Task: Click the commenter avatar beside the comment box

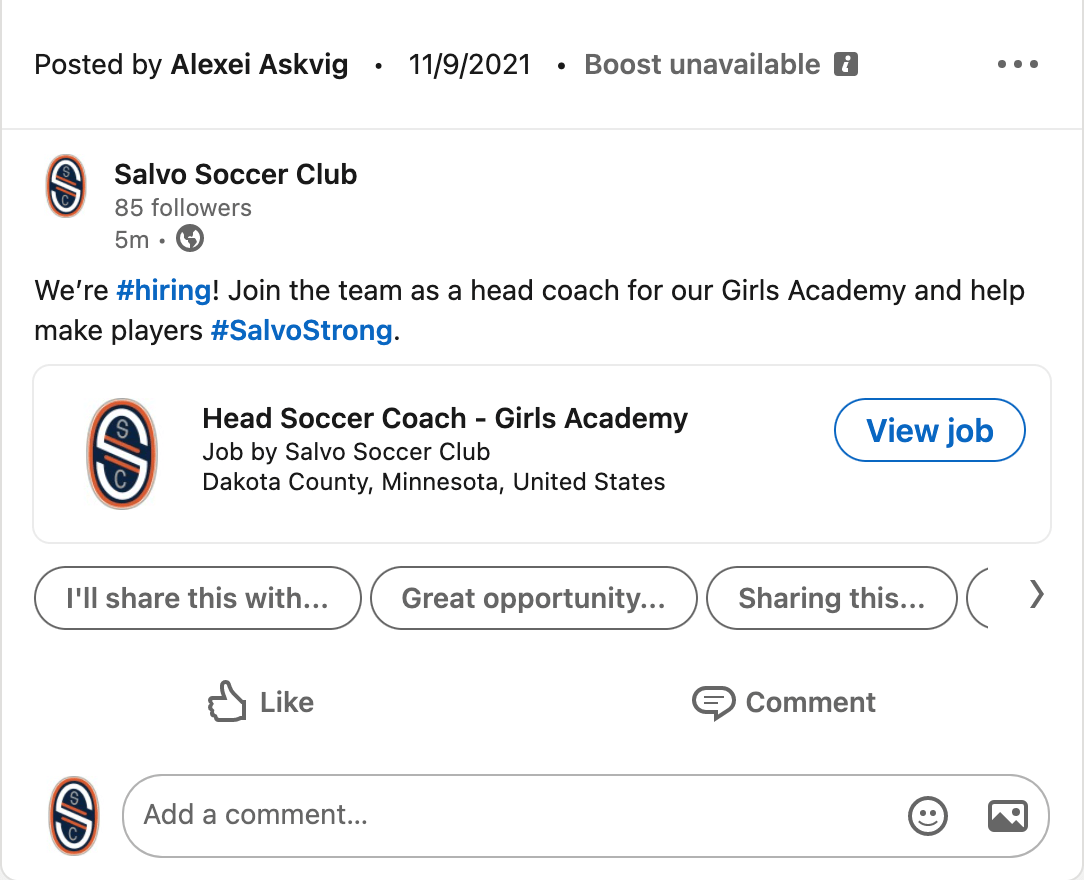Action: (74, 816)
